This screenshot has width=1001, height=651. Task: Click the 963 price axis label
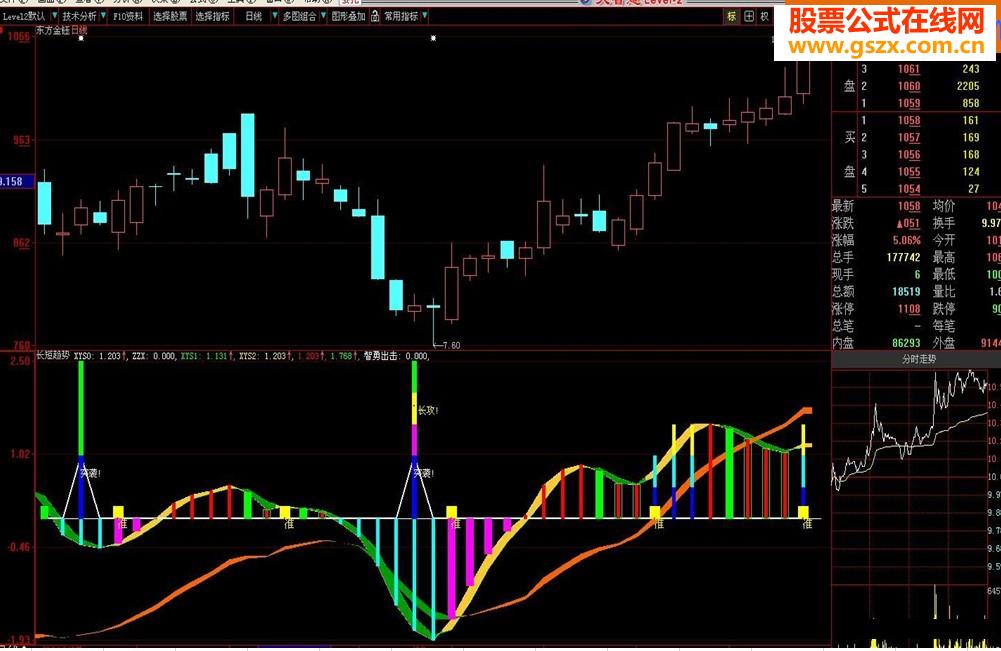click(20, 140)
